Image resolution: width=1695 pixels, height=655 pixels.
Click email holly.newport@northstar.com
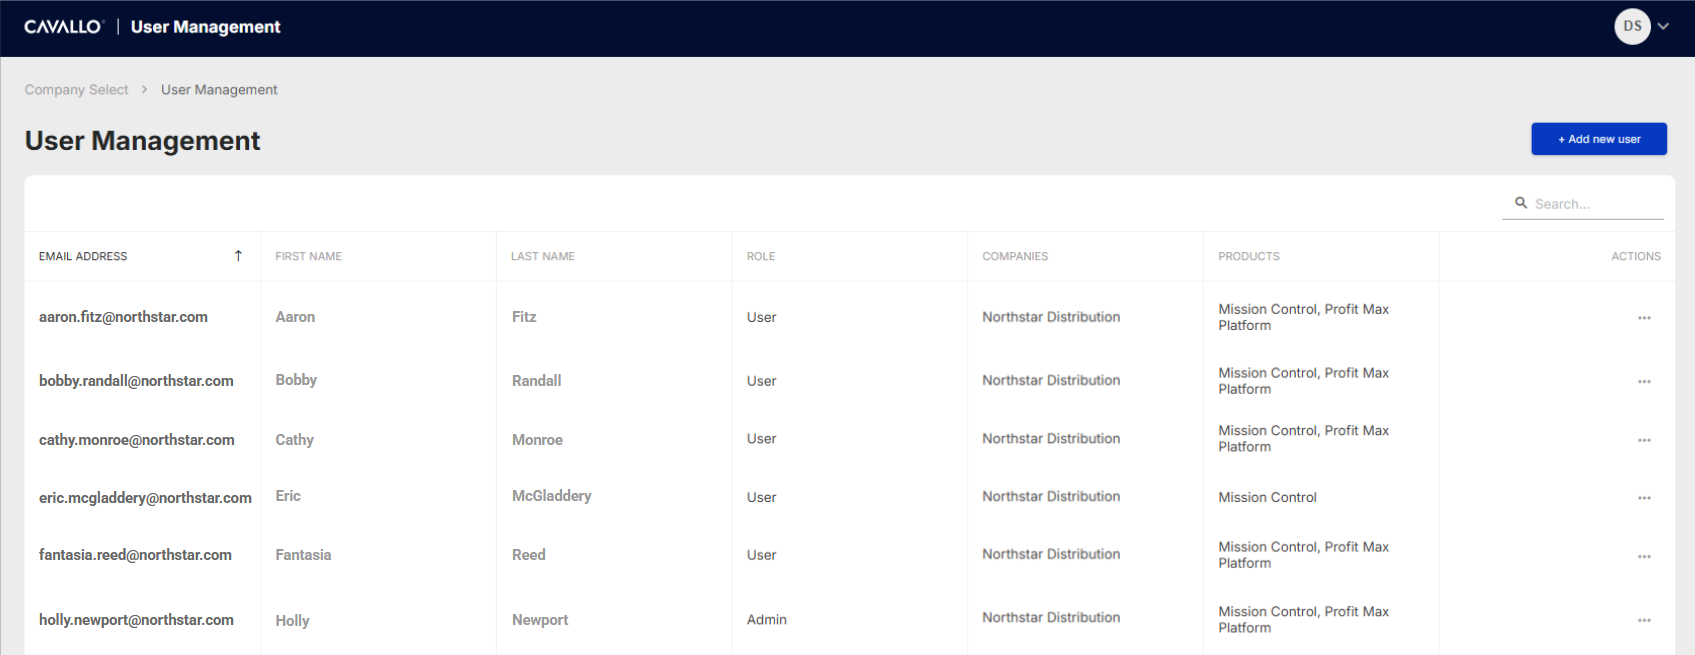(x=136, y=620)
